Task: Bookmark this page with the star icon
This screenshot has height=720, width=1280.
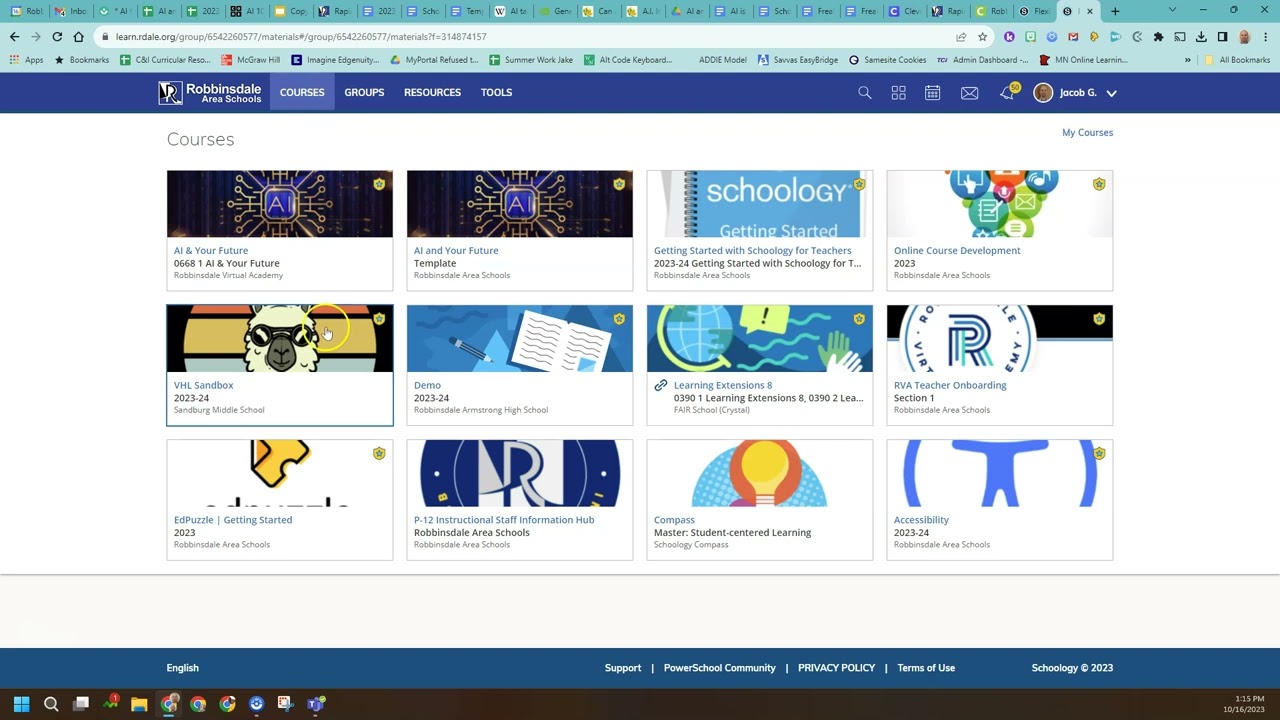Action: click(983, 37)
